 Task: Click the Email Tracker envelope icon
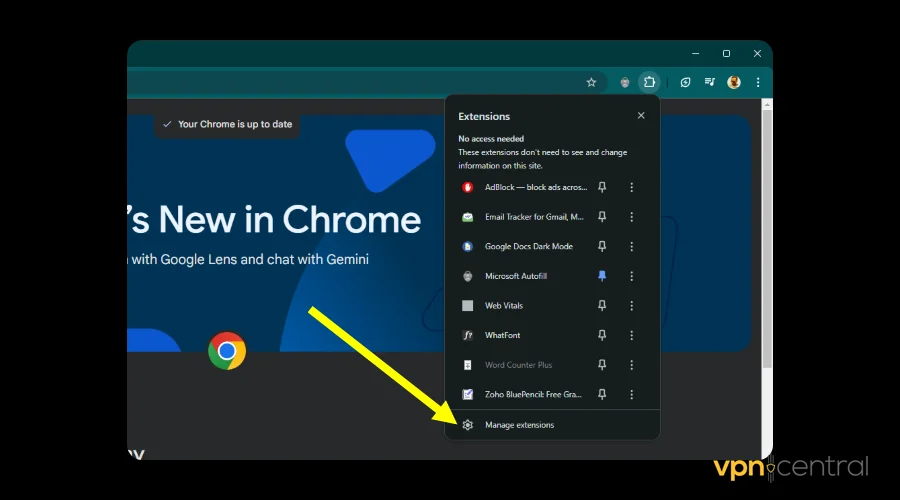pyautogui.click(x=468, y=217)
